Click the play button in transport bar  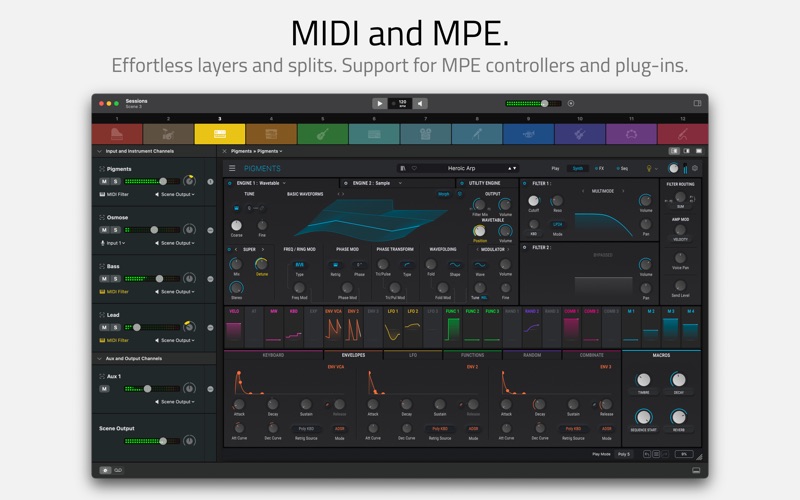[x=380, y=104]
